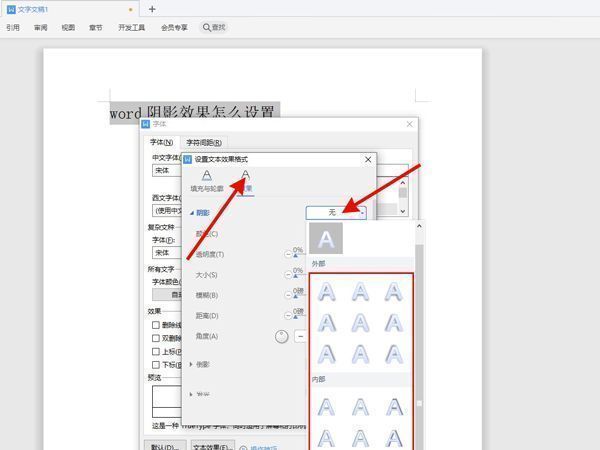
Task: Enable the 上标 superscript checkbox
Action: (156, 351)
